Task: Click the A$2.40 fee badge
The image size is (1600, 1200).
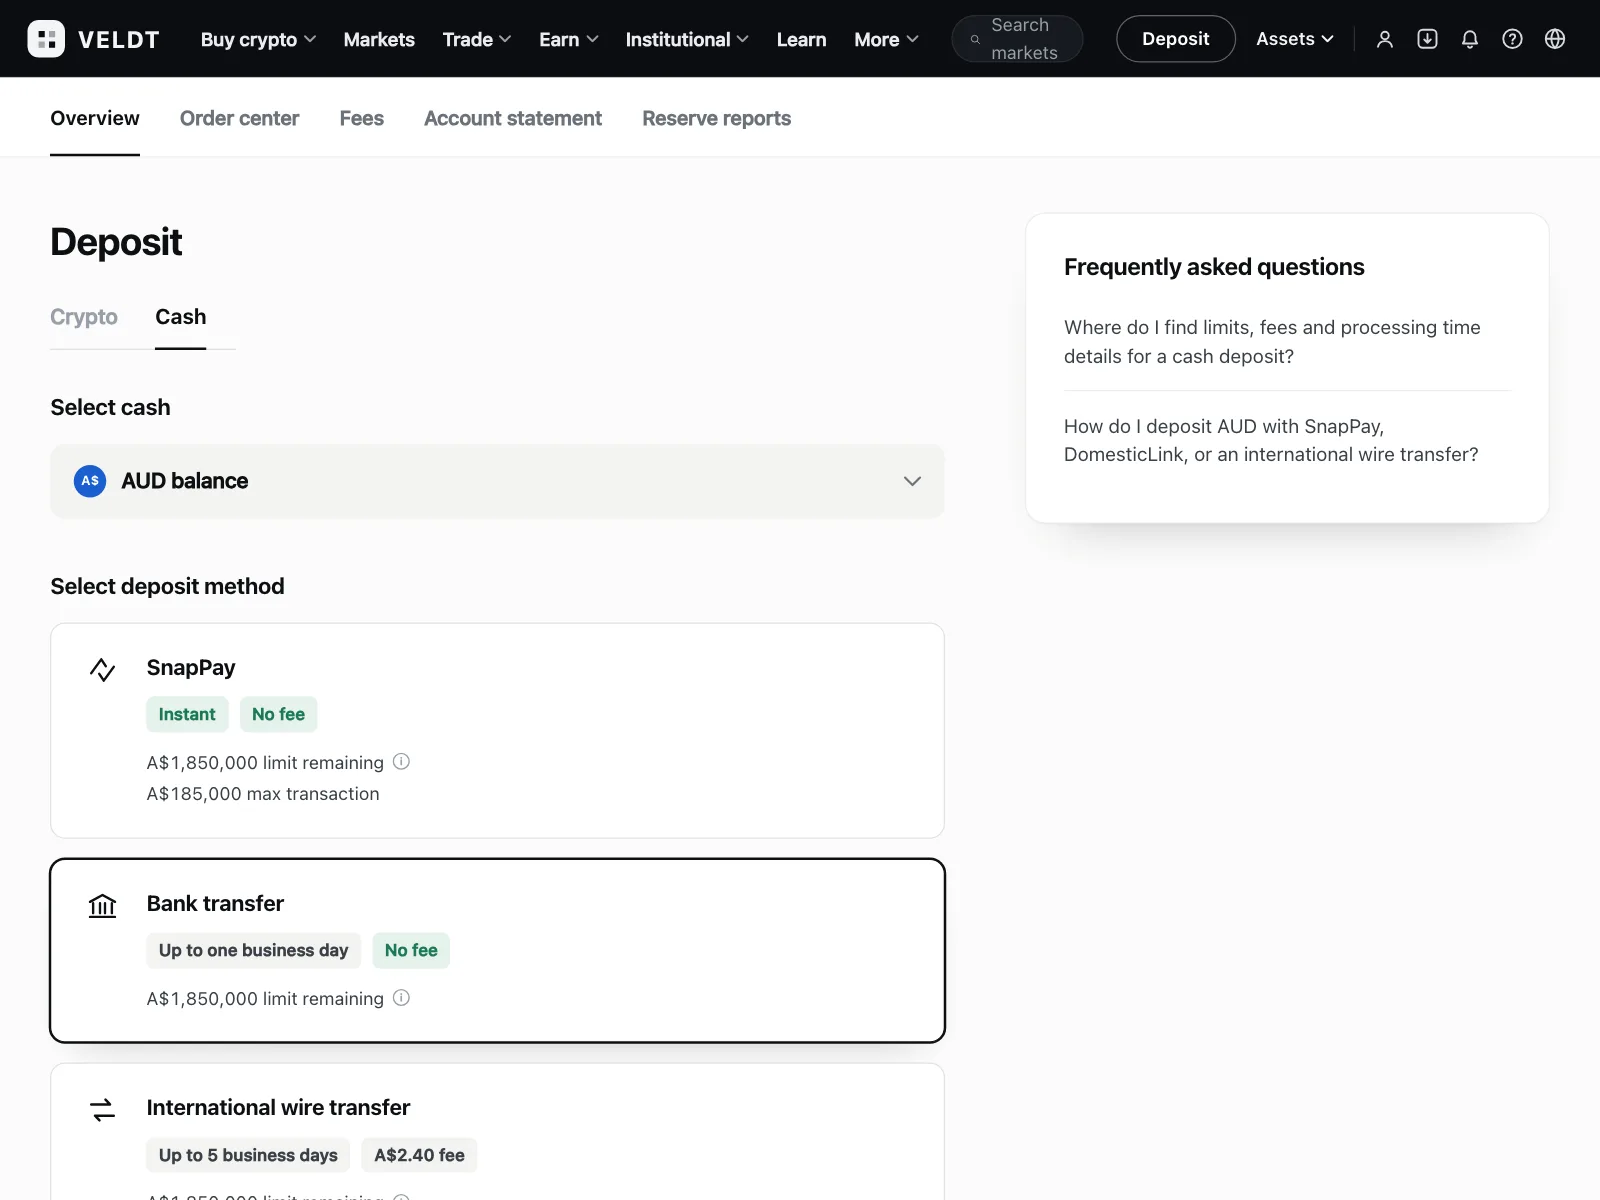Action: (x=420, y=1155)
